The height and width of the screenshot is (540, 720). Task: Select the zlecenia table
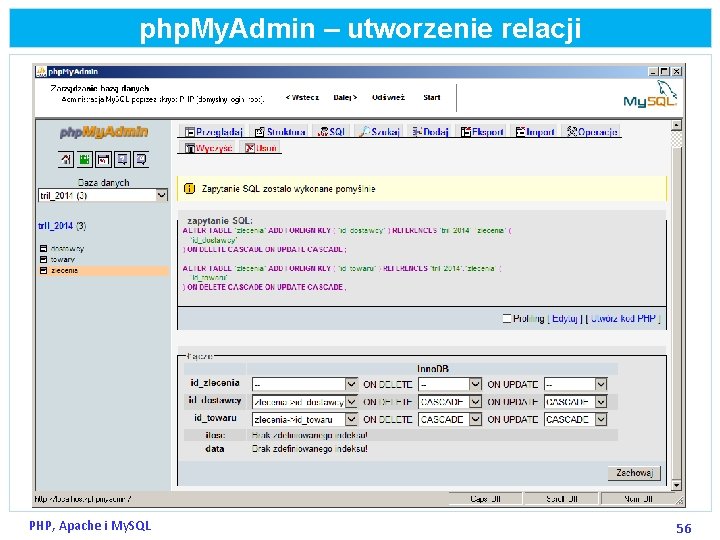(x=64, y=270)
